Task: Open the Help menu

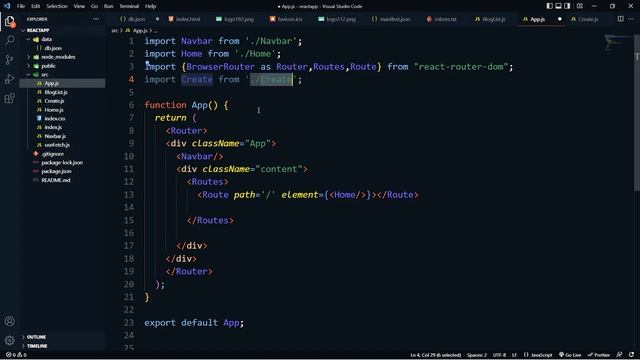Action: [151, 6]
